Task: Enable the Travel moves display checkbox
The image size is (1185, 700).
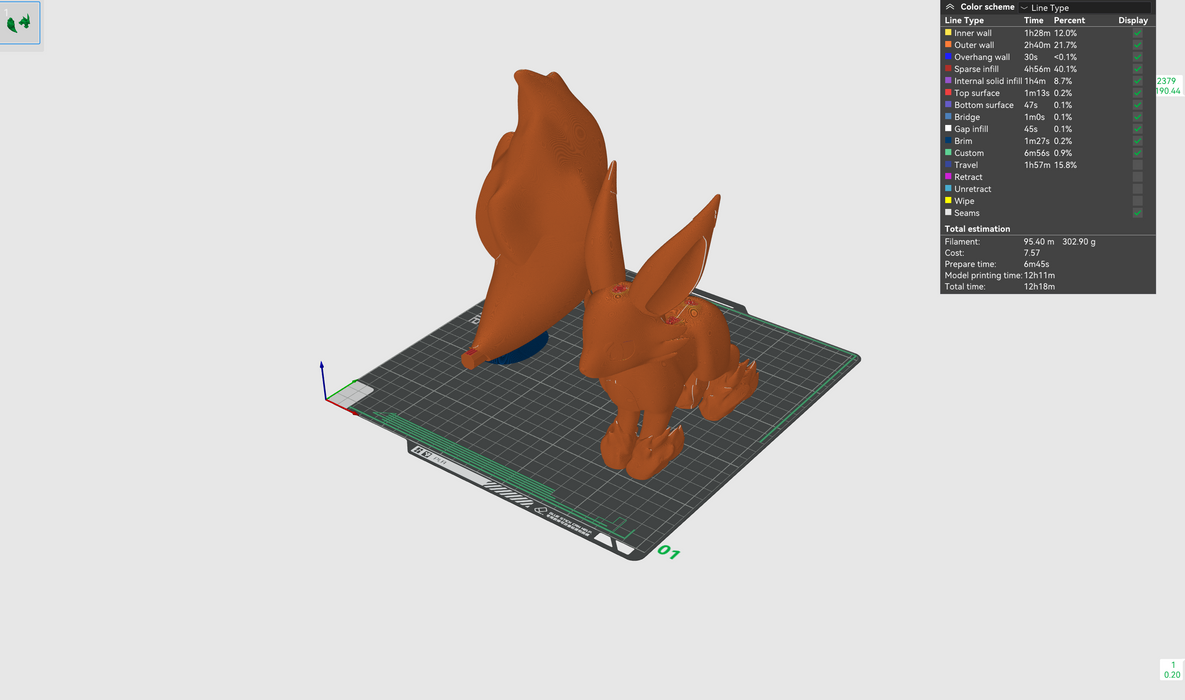Action: [x=1137, y=165]
